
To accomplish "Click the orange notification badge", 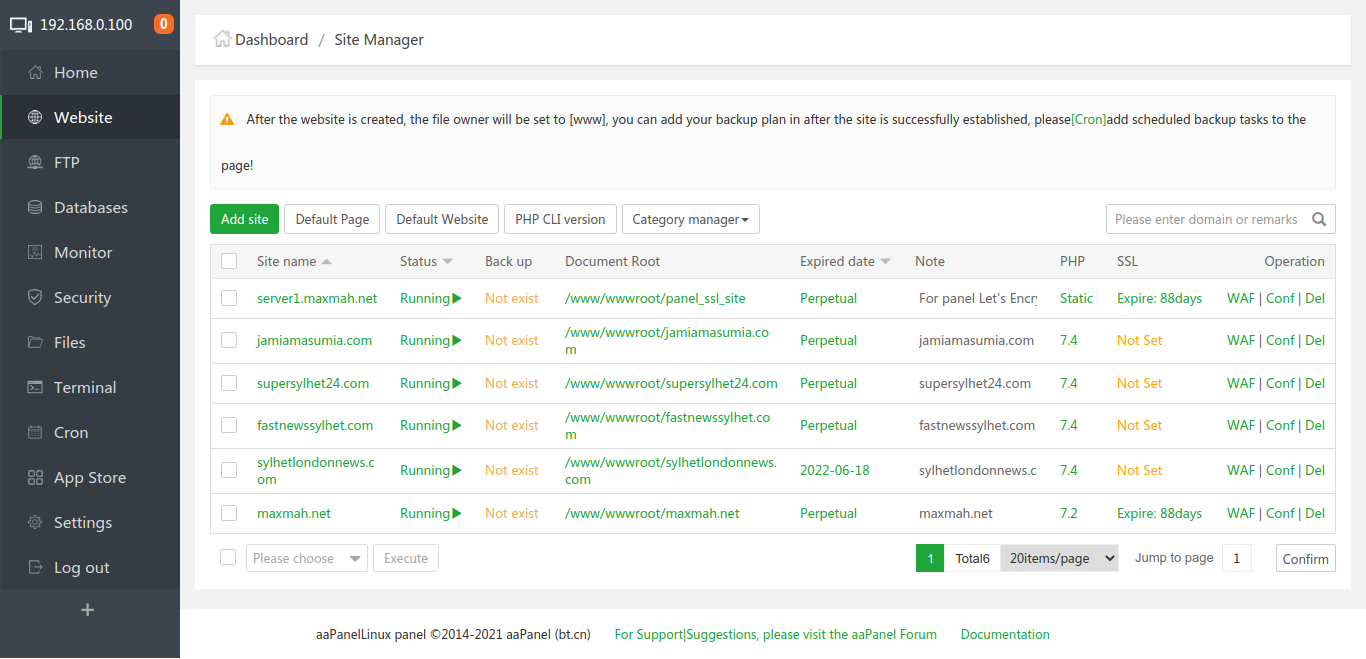I will tap(164, 24).
